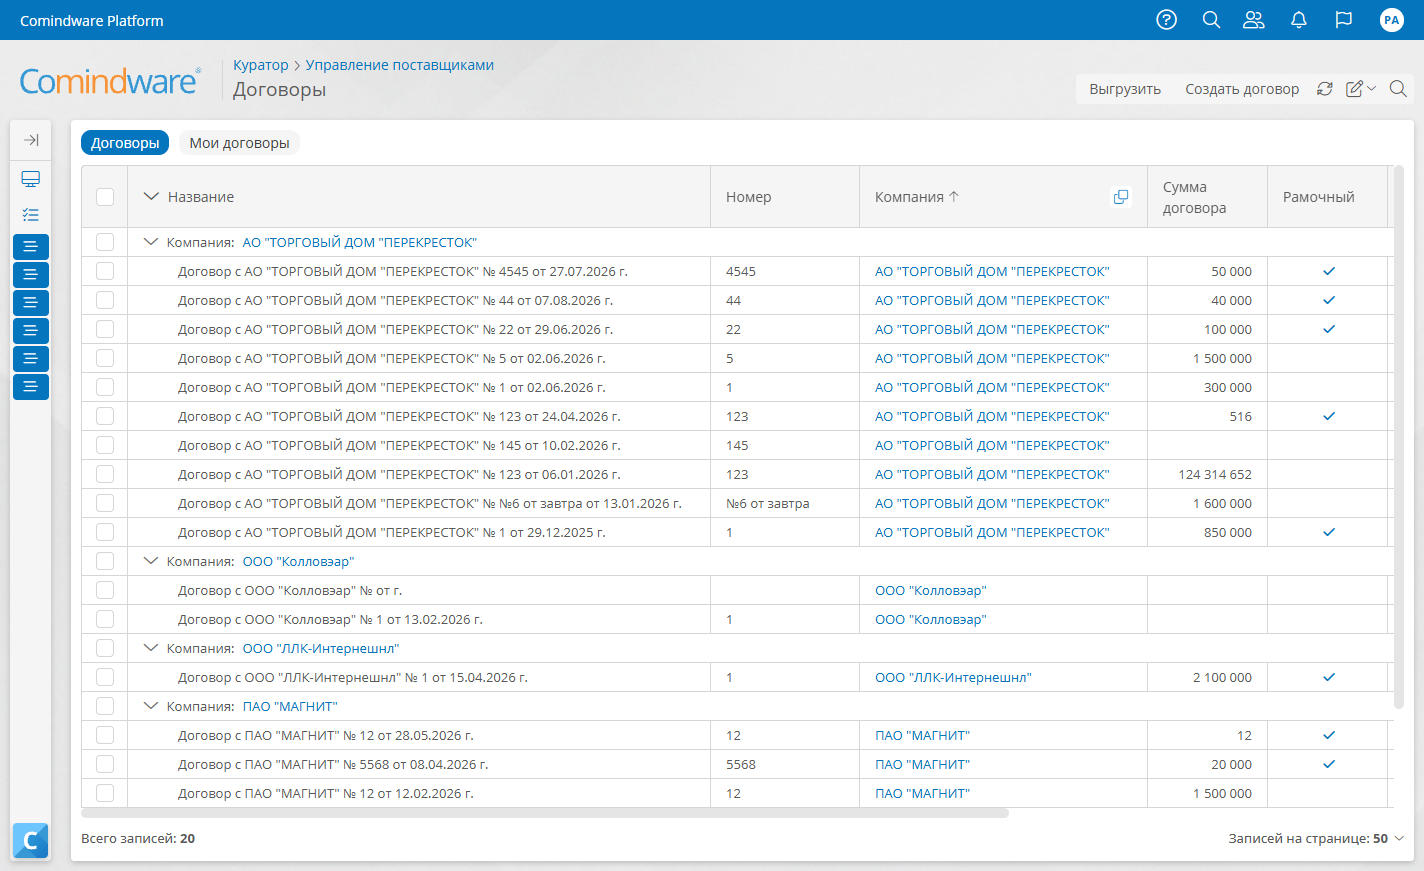
Task: Collapse the ПАО "МАГНИТ" group
Action: [151, 706]
